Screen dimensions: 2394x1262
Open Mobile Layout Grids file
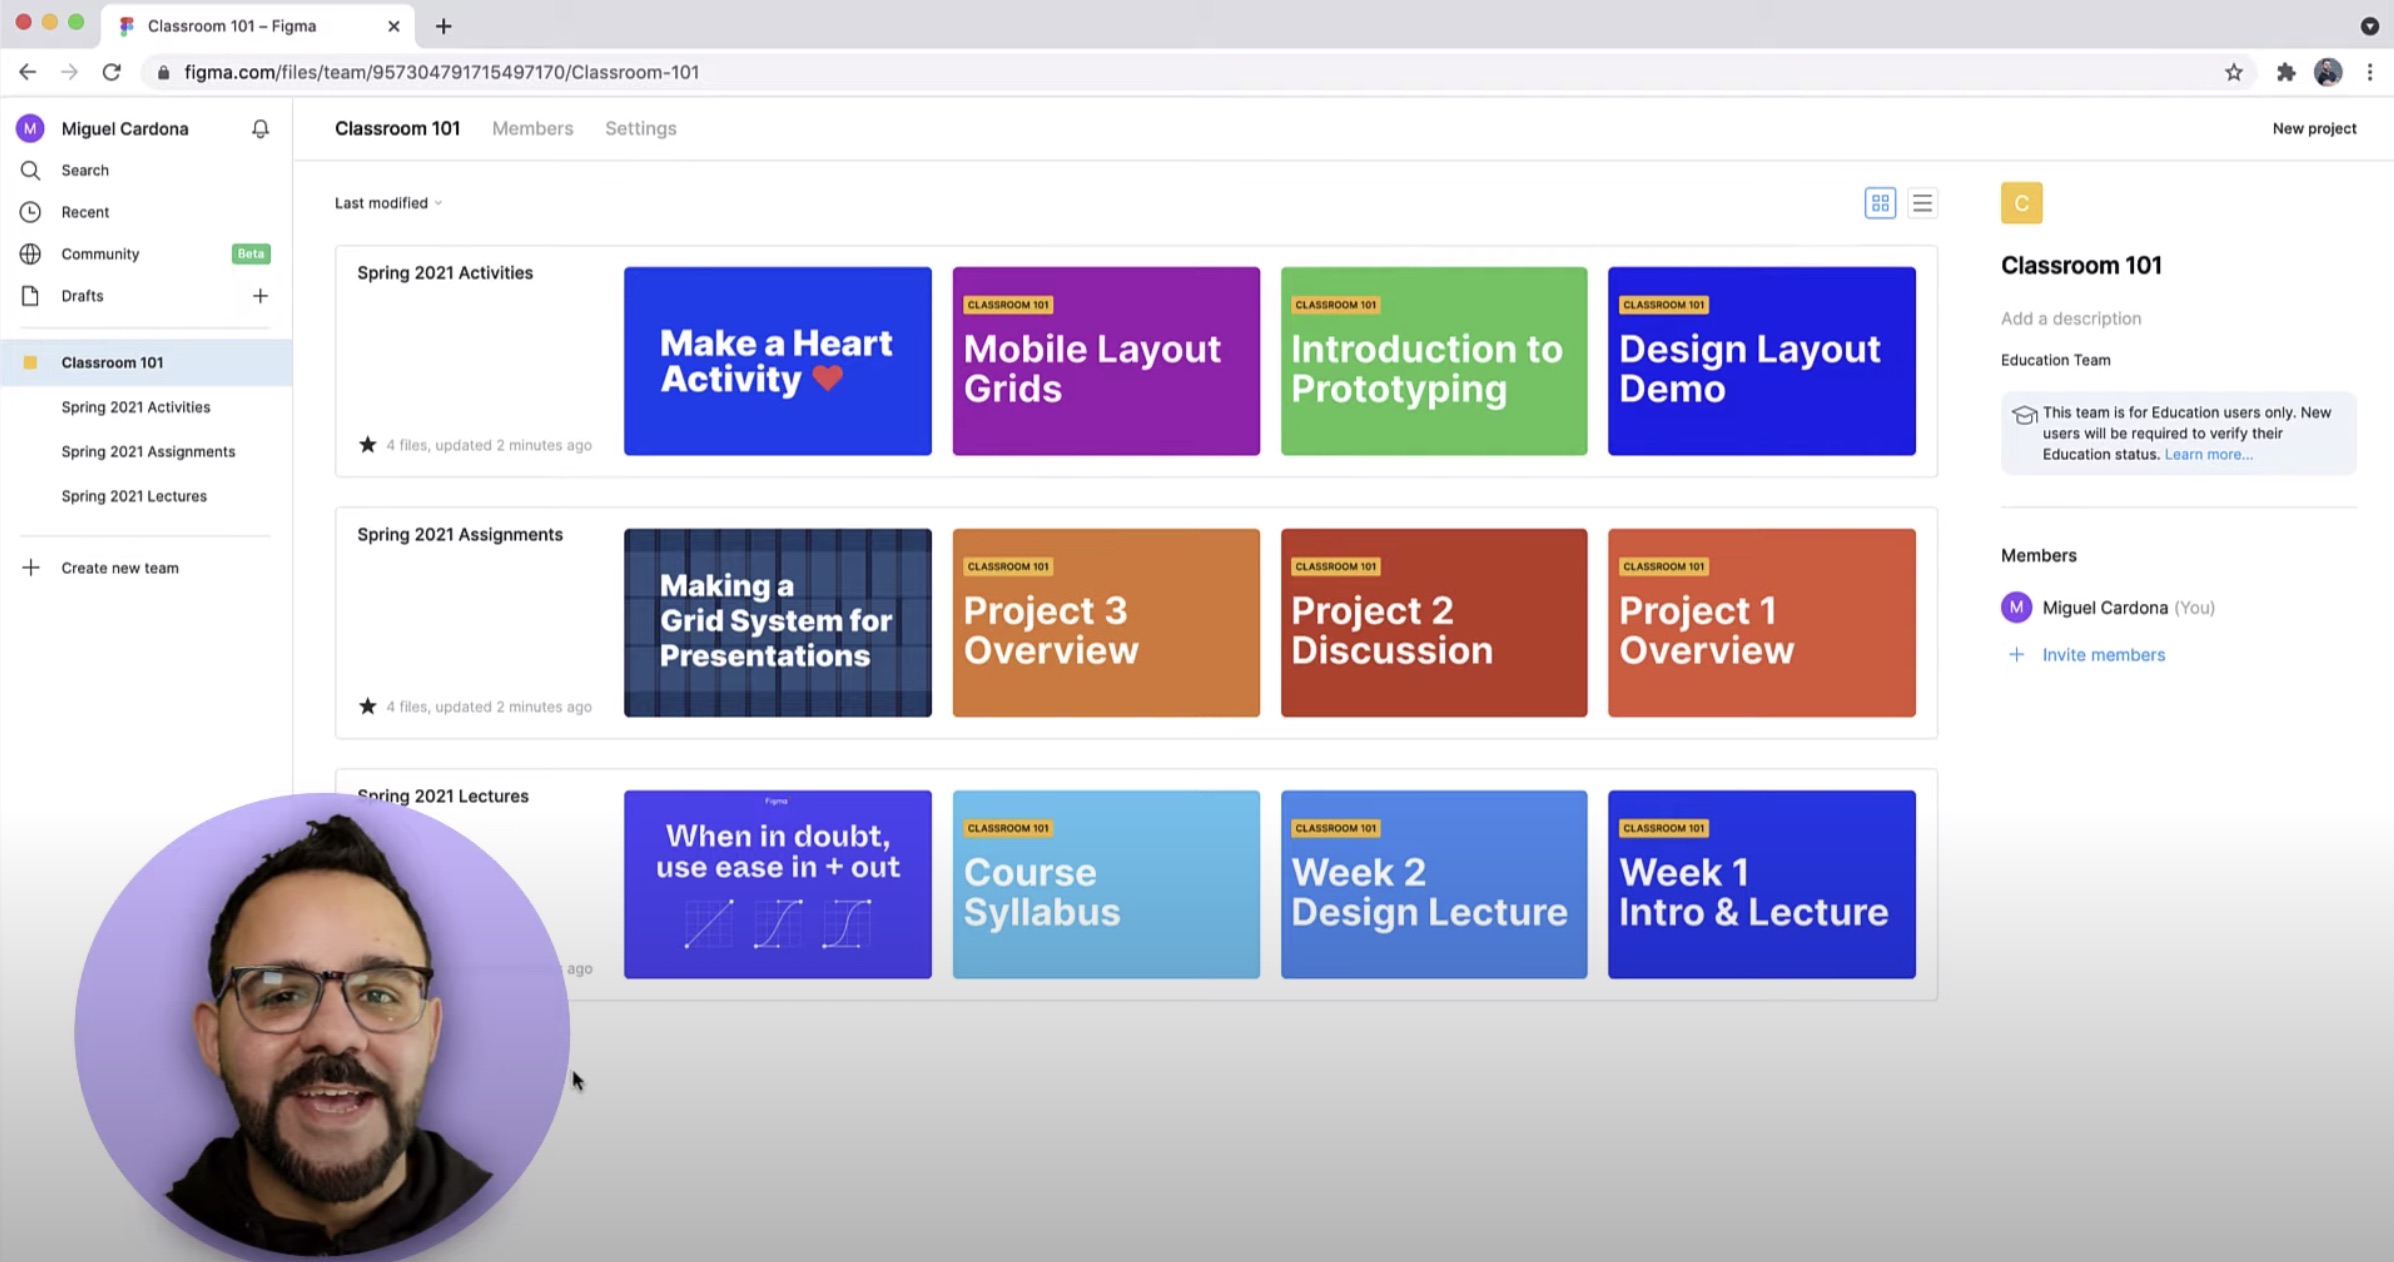[1106, 361]
